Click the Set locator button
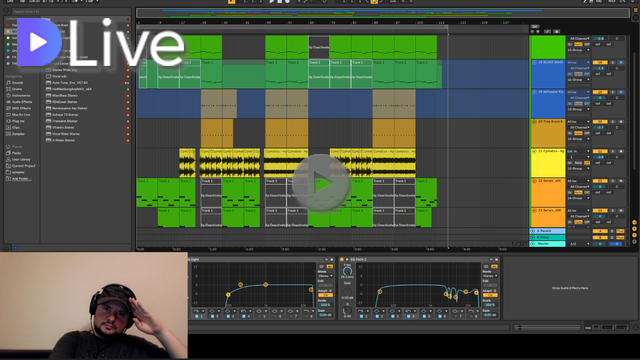 [535, 27]
